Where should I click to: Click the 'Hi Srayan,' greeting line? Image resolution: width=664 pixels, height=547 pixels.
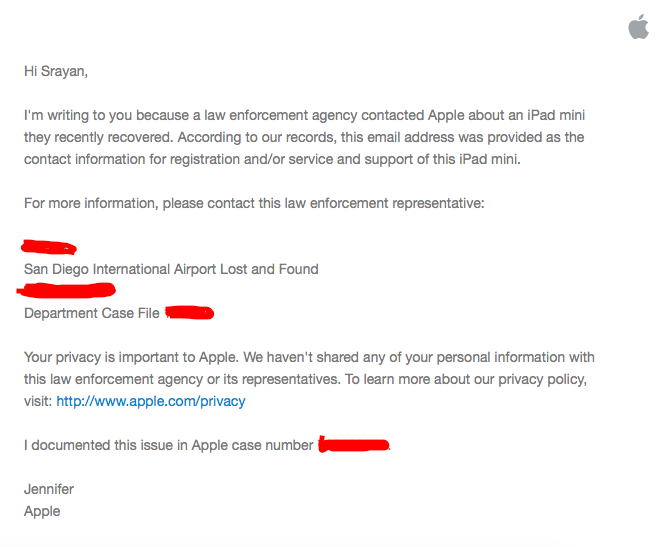pos(56,71)
